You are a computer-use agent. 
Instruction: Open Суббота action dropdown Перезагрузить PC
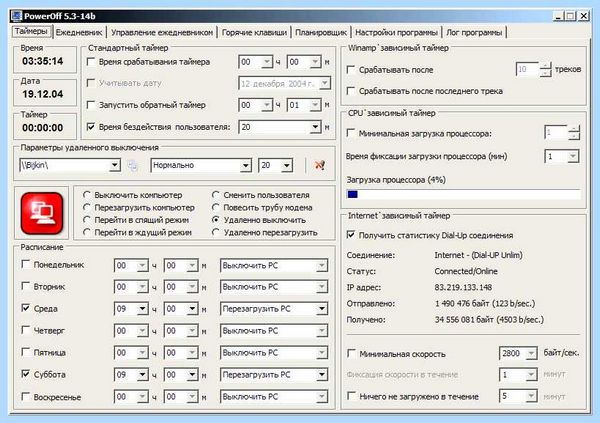pos(322,375)
